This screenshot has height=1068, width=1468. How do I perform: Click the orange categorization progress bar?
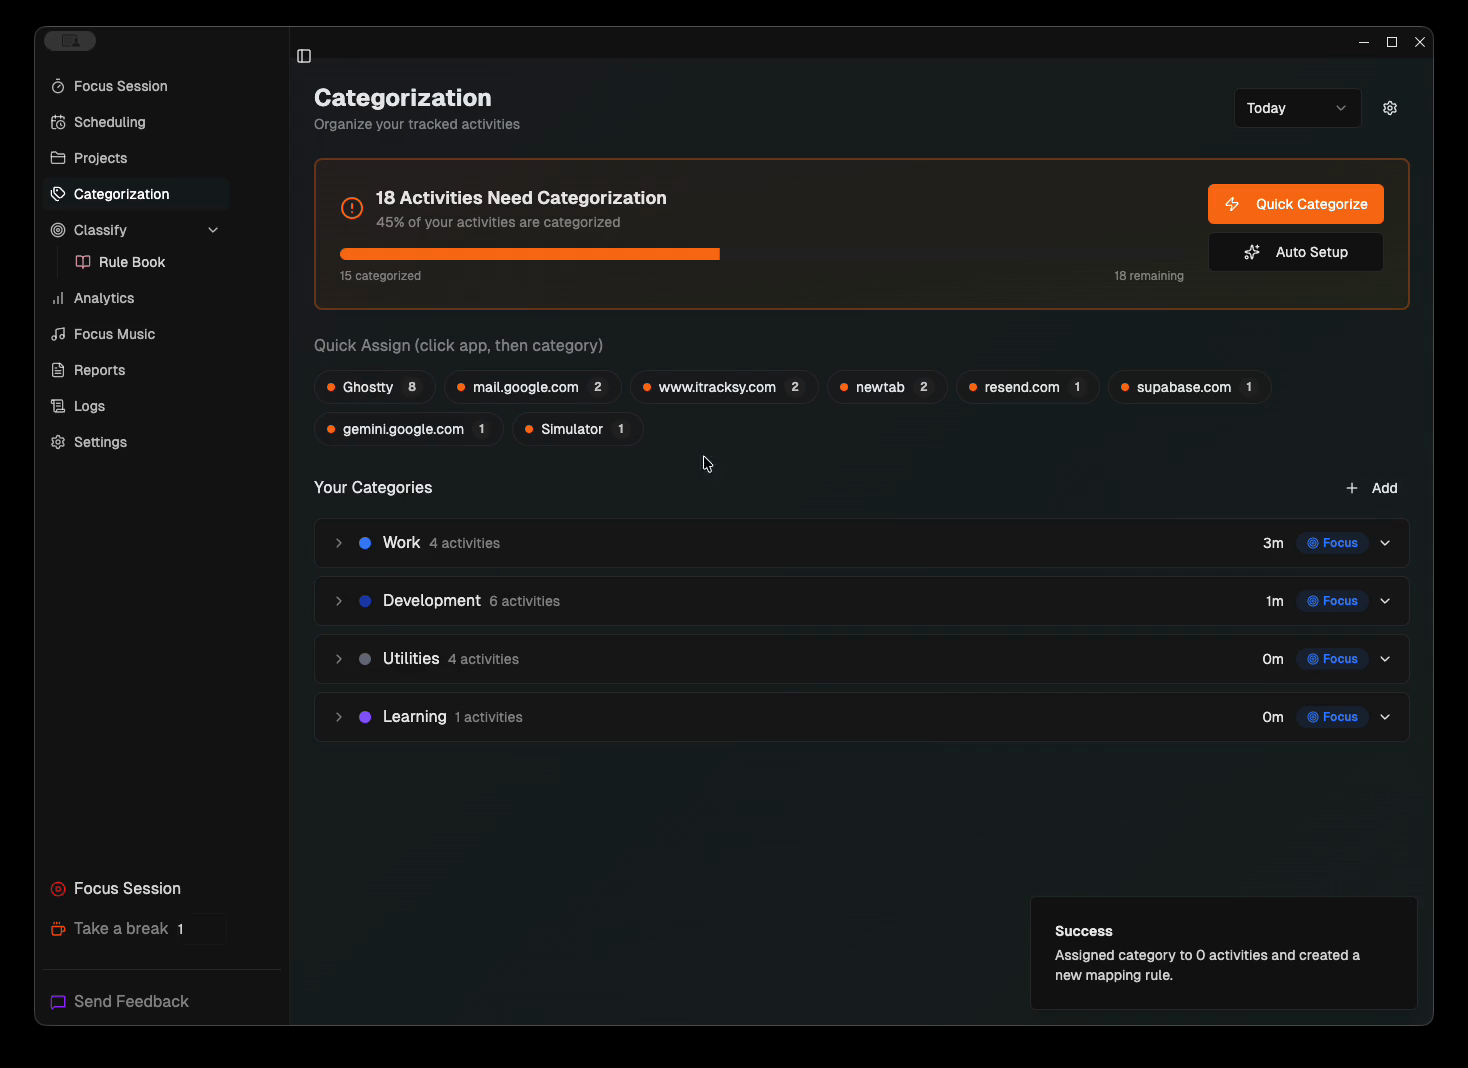point(530,254)
